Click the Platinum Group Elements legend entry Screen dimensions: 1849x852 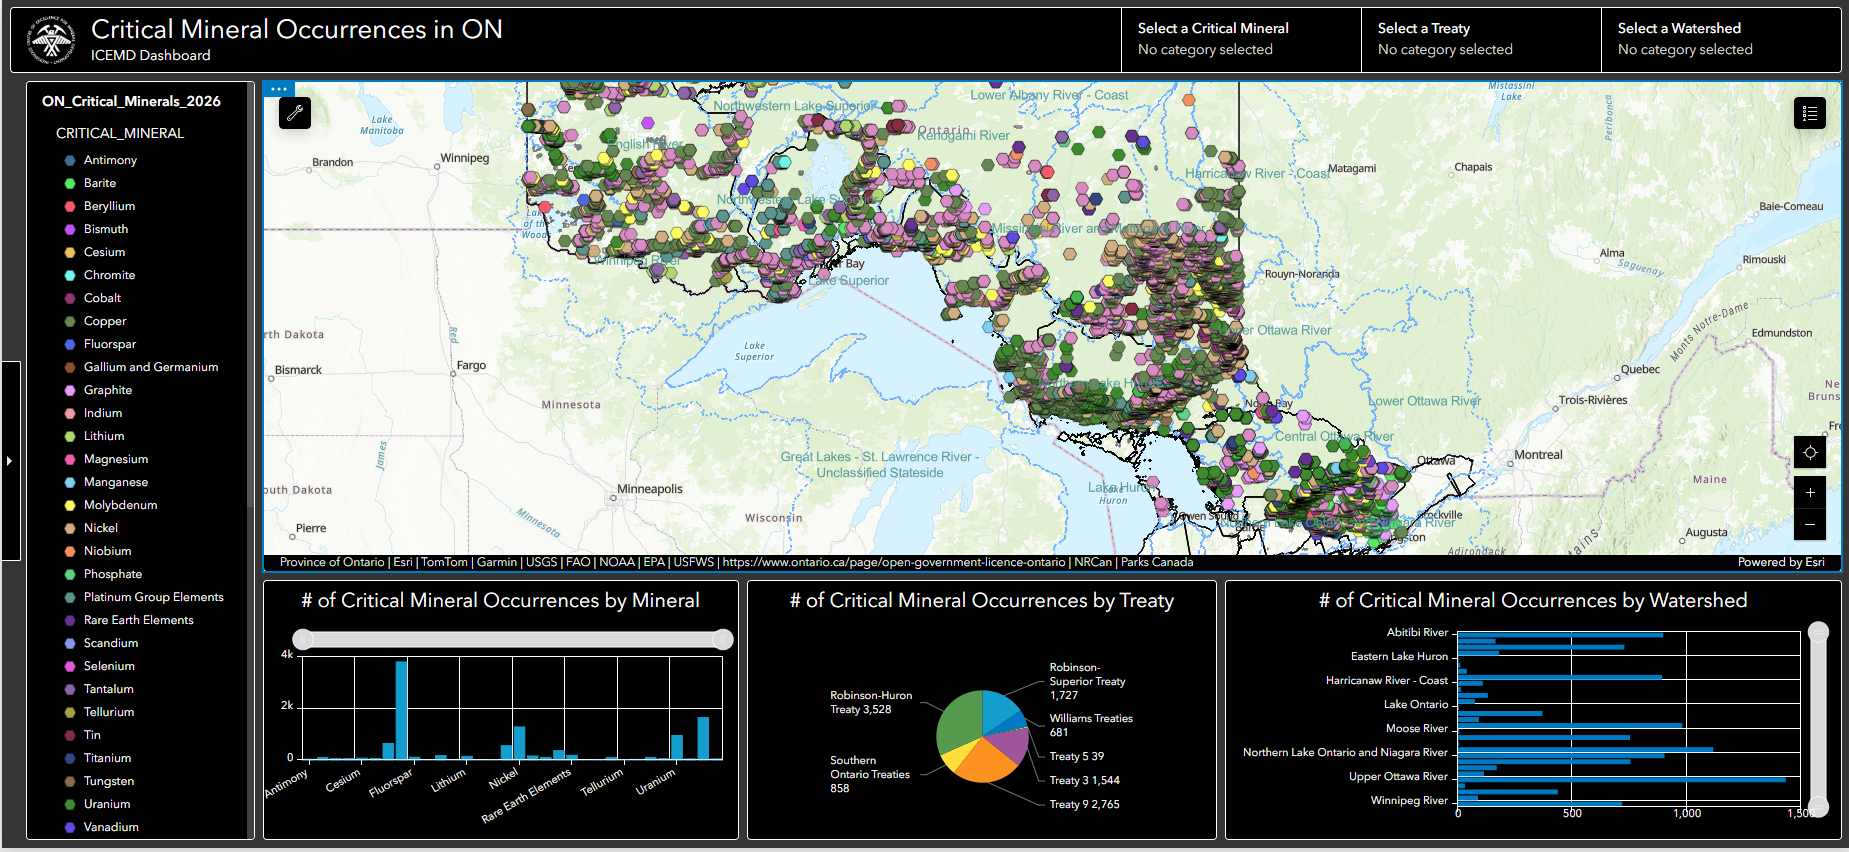click(x=153, y=597)
